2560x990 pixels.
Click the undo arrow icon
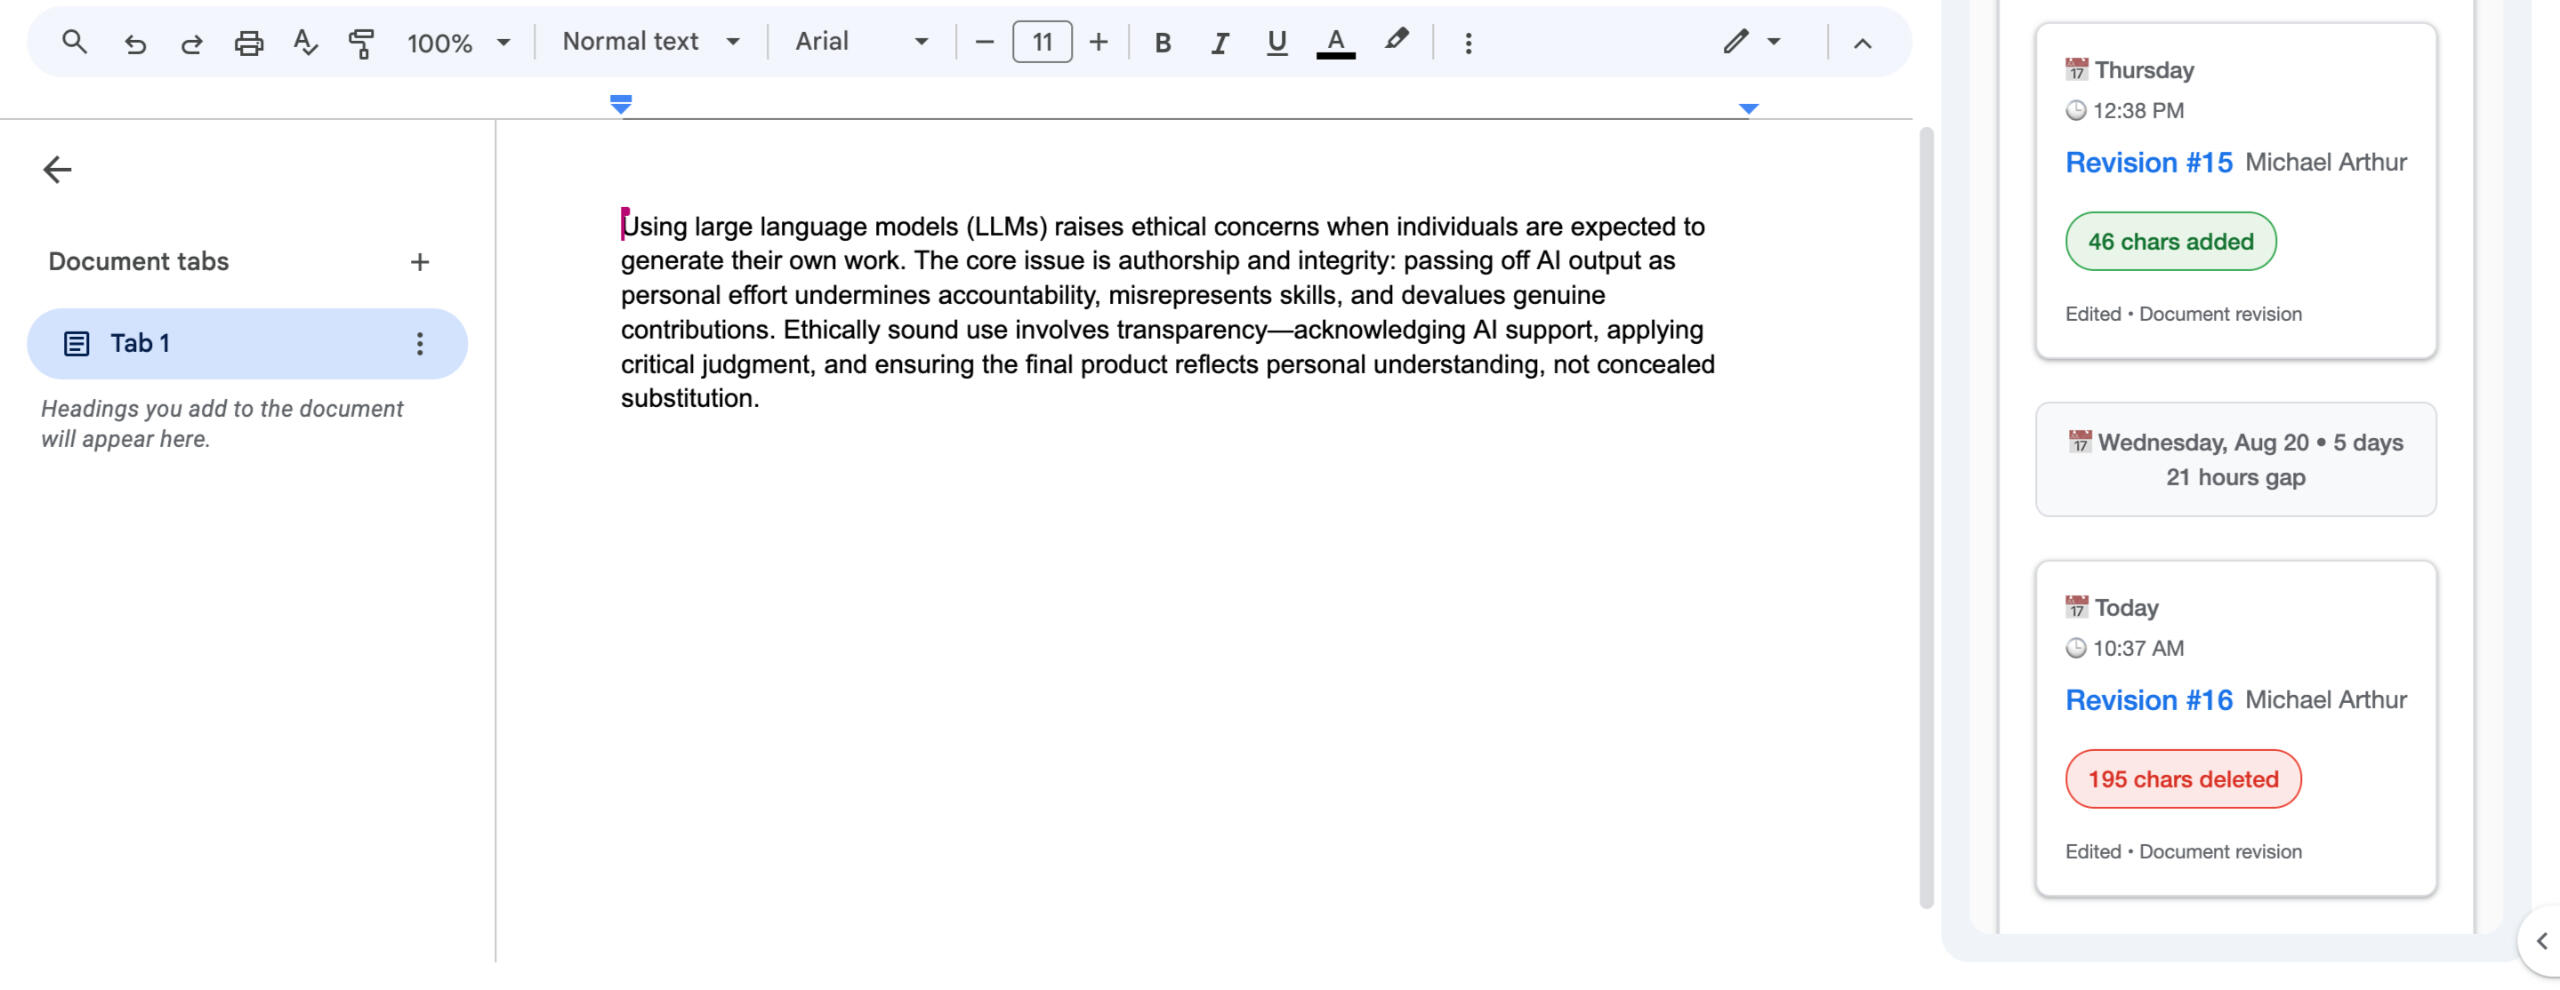[x=134, y=43]
